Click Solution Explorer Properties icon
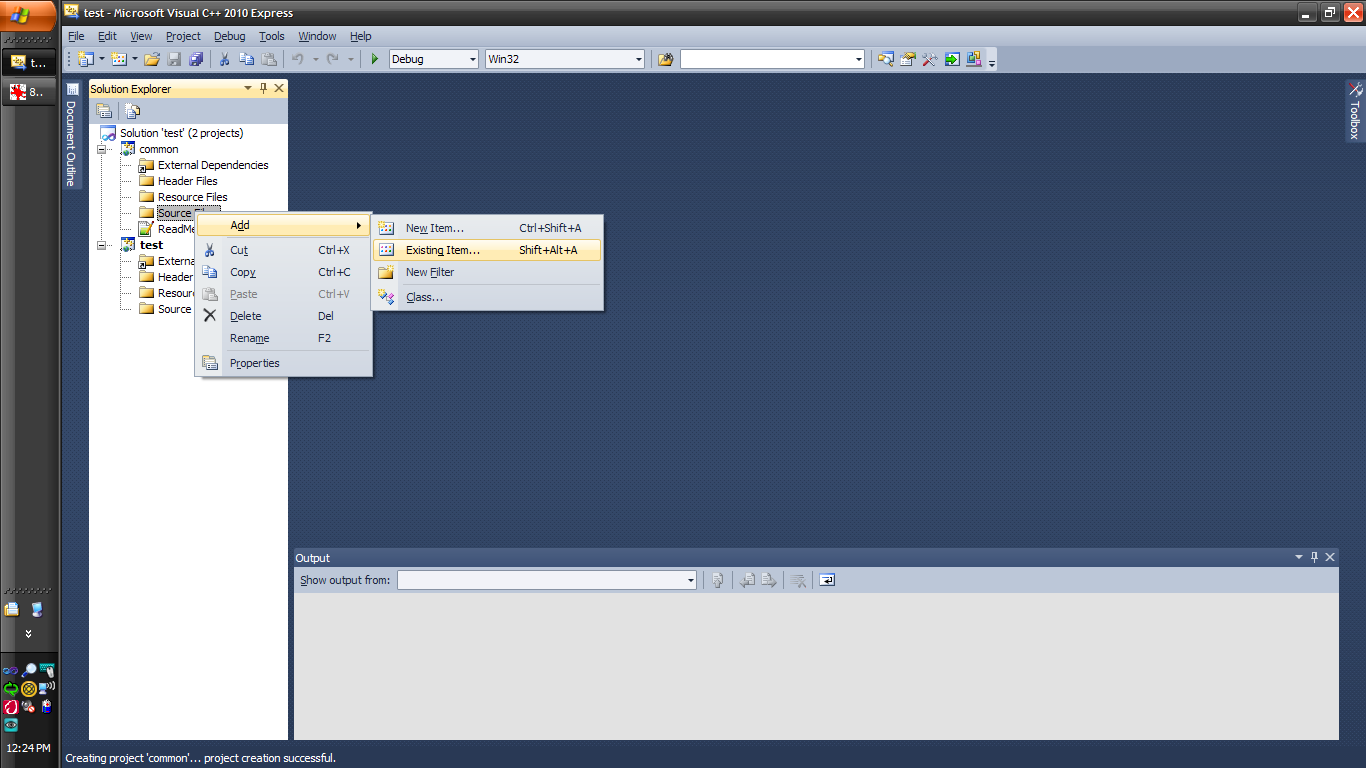Image resolution: width=1366 pixels, height=768 pixels. tap(103, 110)
